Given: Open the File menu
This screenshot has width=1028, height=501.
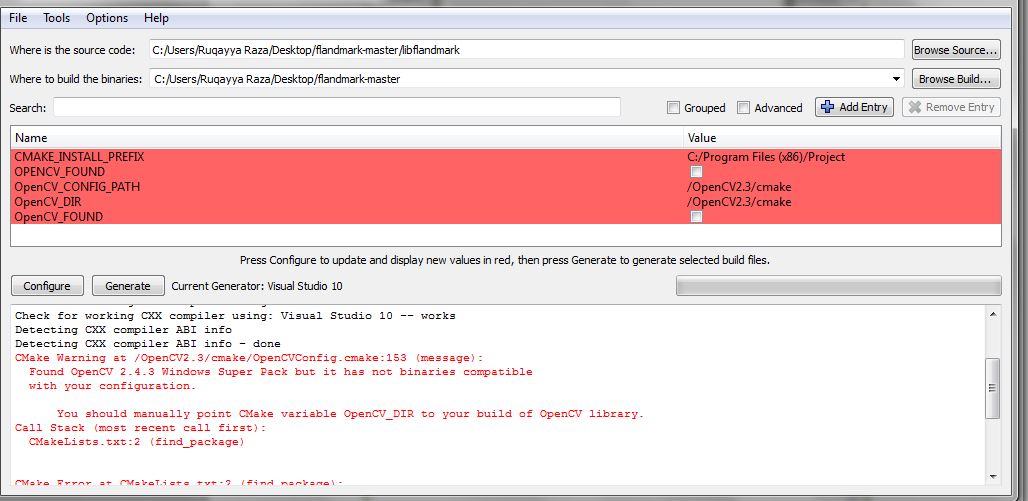Looking at the screenshot, I should pyautogui.click(x=18, y=18).
